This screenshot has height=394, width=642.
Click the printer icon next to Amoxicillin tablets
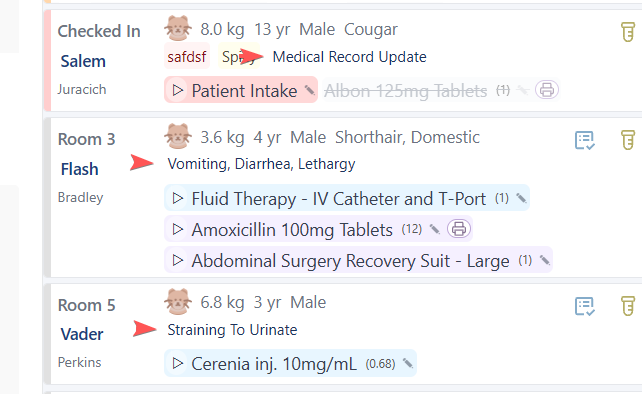point(459,229)
